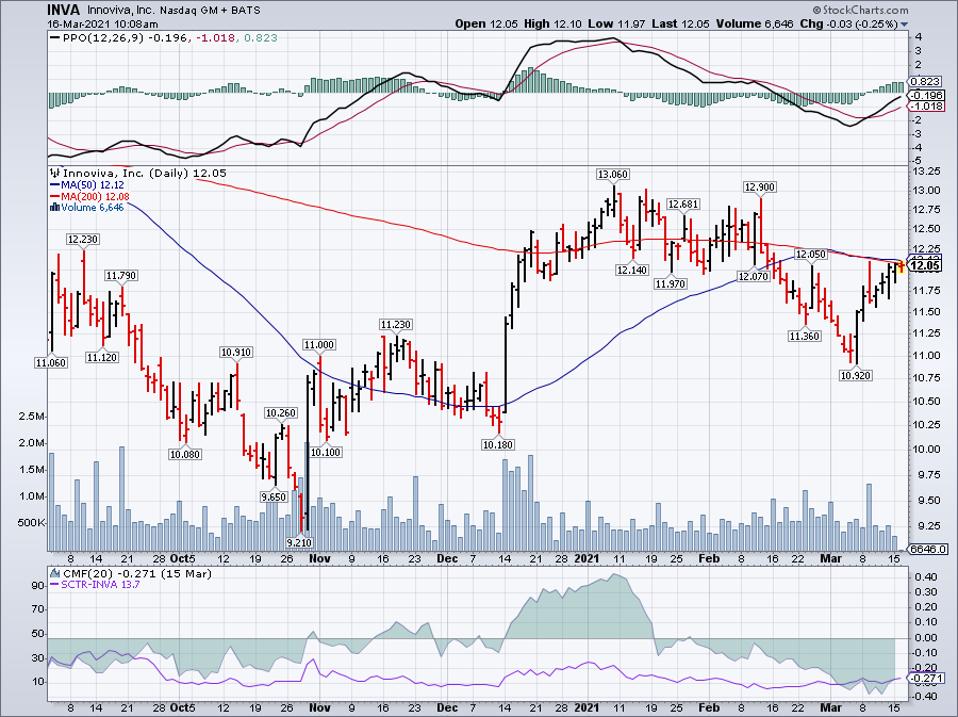Click the 500K volume axis label
Image resolution: width=958 pixels, height=717 pixels.
(x=32, y=523)
